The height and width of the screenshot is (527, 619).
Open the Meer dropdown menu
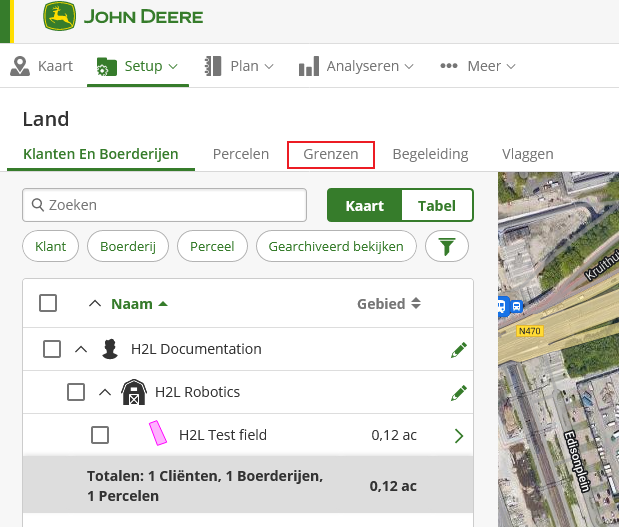(478, 66)
